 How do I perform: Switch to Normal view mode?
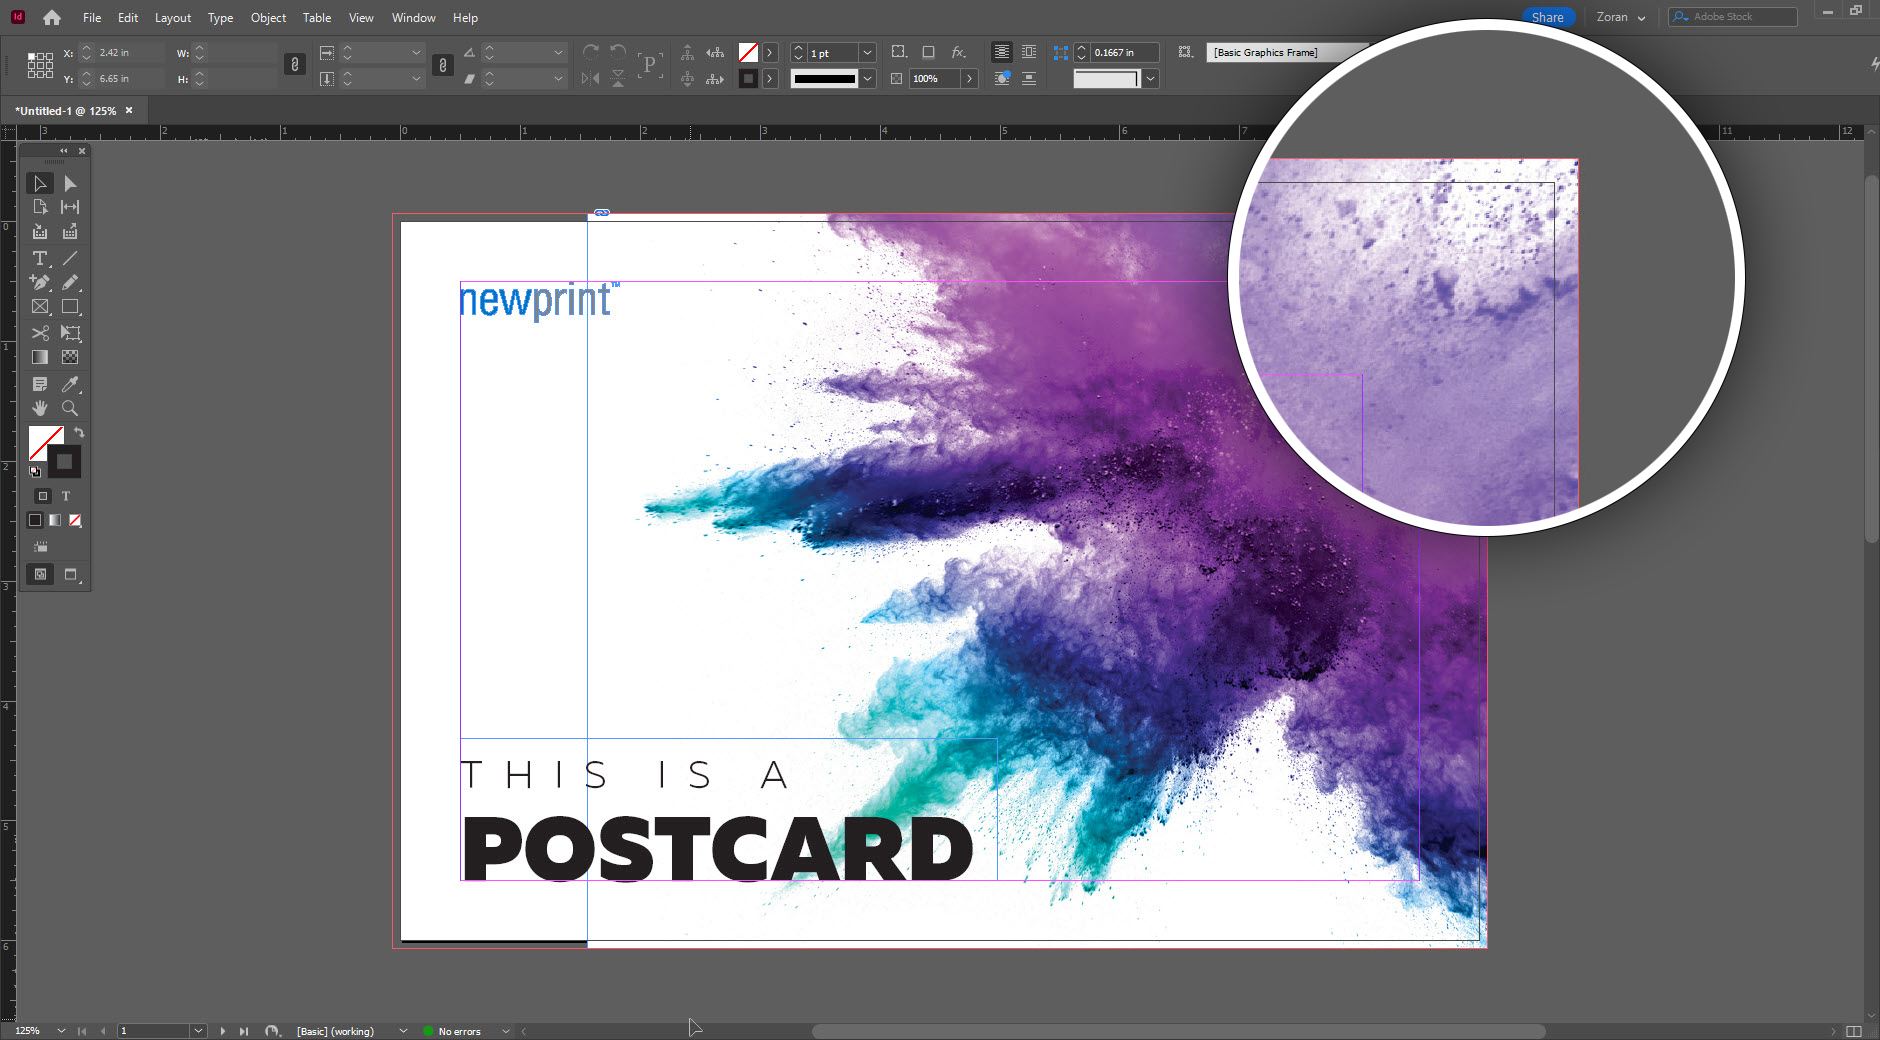40,574
